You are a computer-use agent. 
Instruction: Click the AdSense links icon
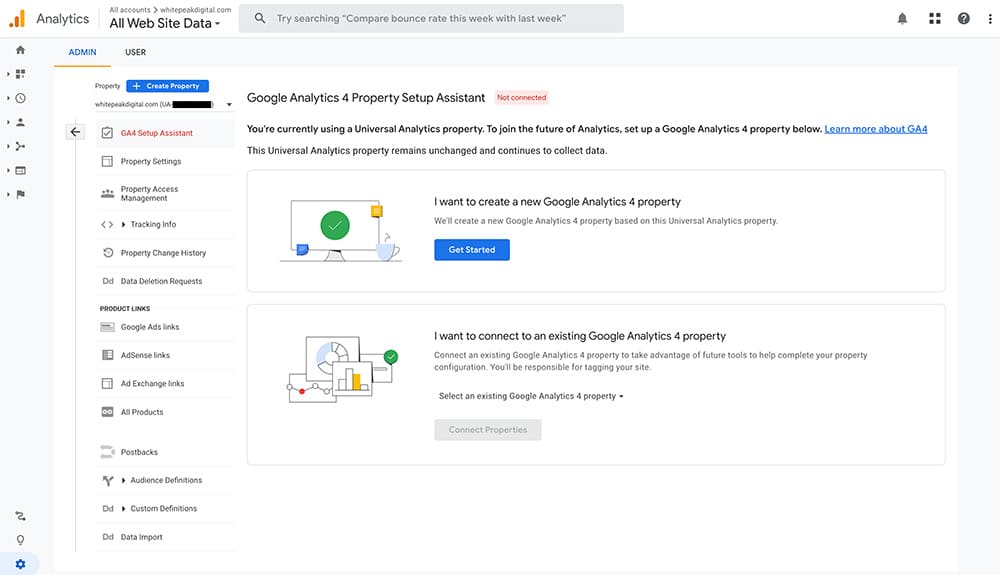point(107,355)
